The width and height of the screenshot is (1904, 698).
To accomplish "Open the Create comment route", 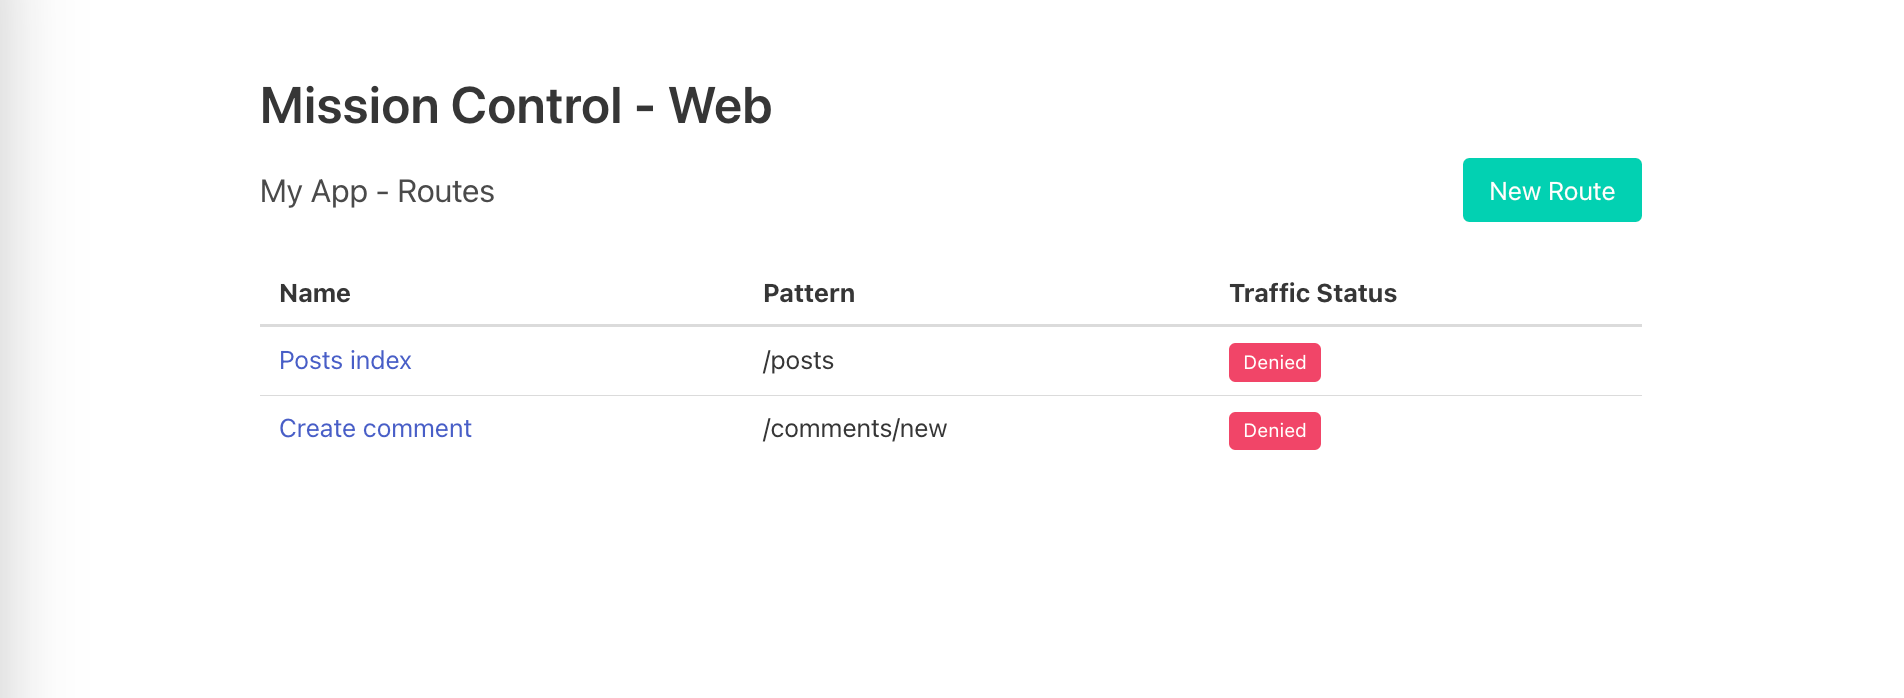I will pos(375,429).
